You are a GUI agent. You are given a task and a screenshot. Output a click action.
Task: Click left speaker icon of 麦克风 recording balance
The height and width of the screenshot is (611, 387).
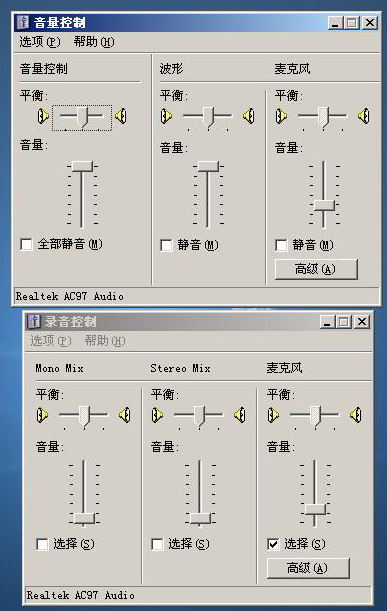[273, 415]
